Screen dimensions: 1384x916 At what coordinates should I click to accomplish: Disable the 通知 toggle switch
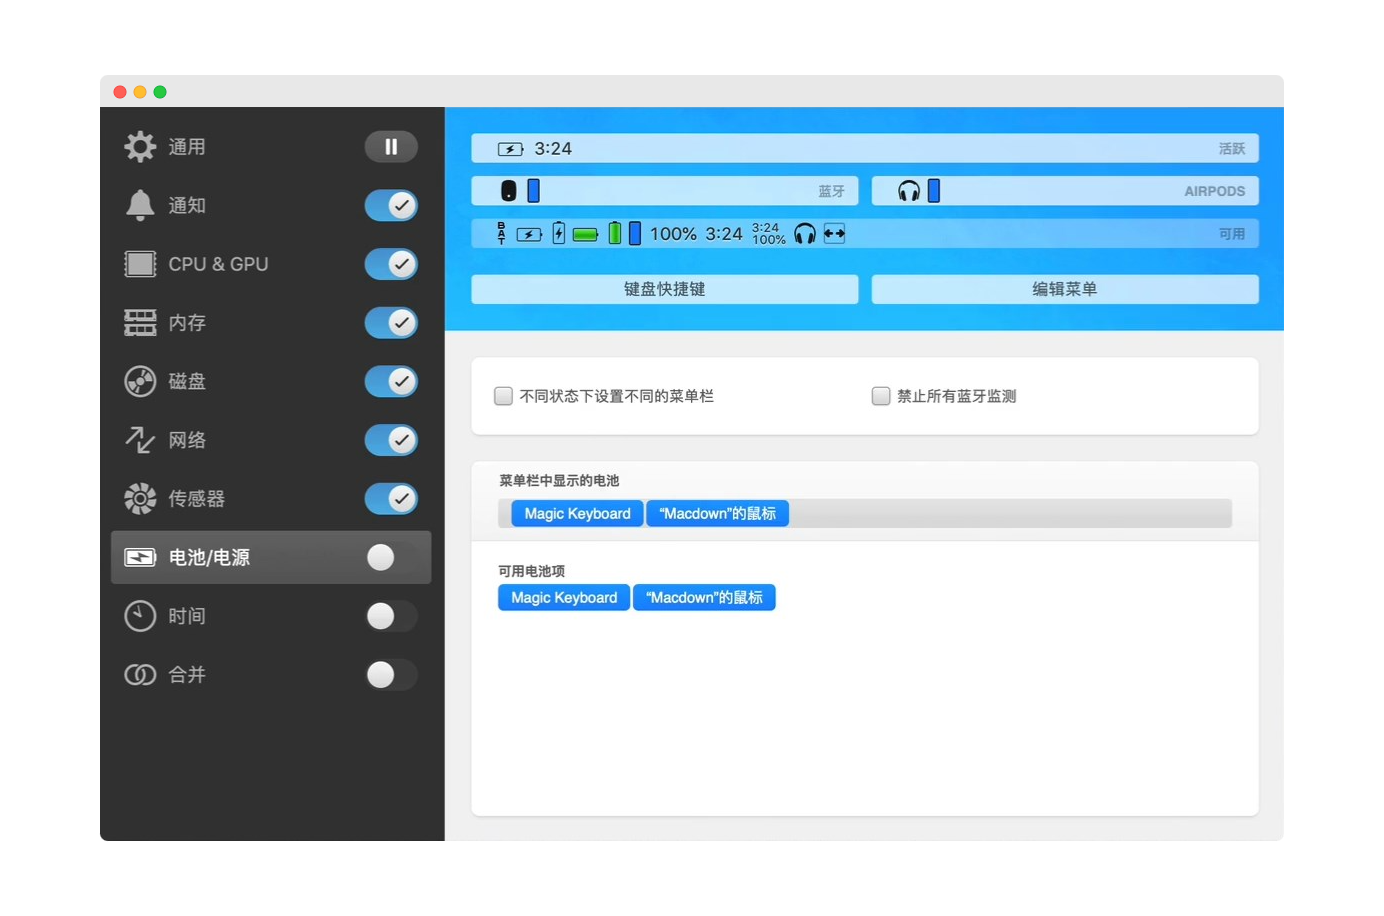click(391, 205)
